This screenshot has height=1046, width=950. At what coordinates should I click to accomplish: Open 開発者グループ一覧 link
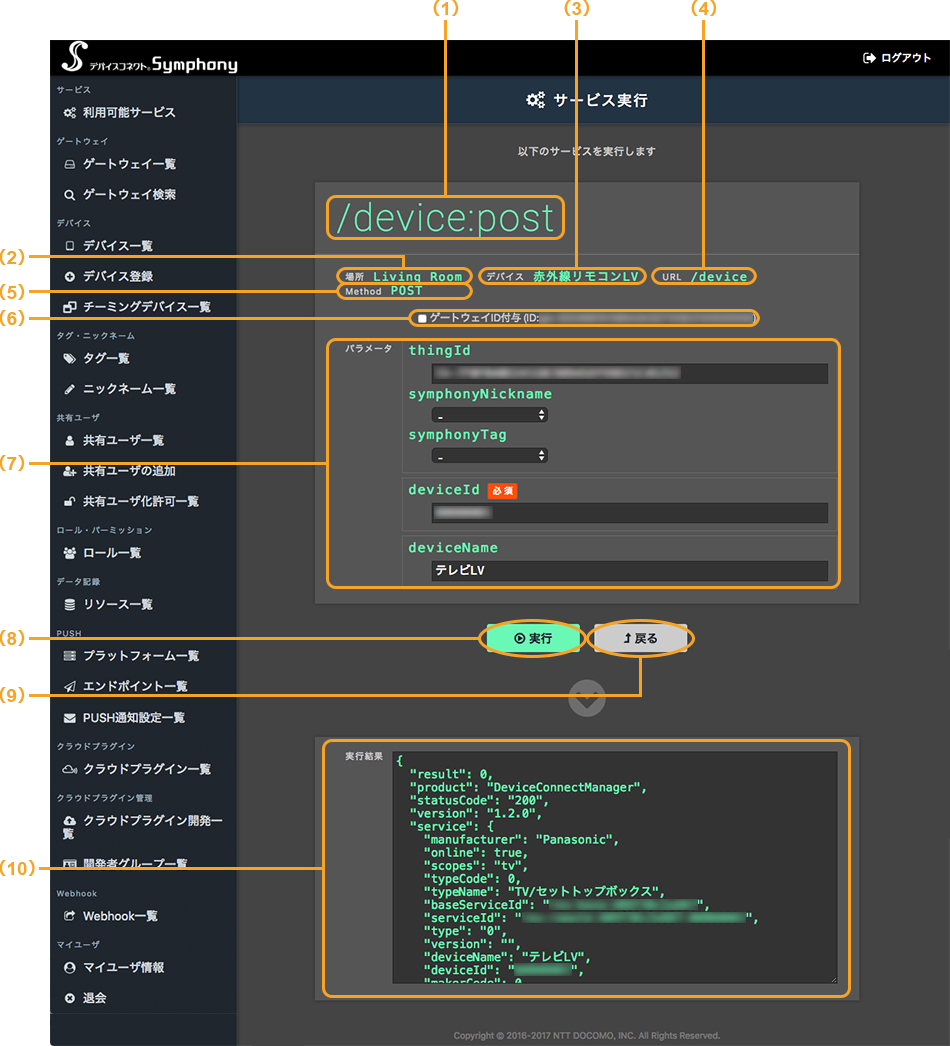(135, 863)
